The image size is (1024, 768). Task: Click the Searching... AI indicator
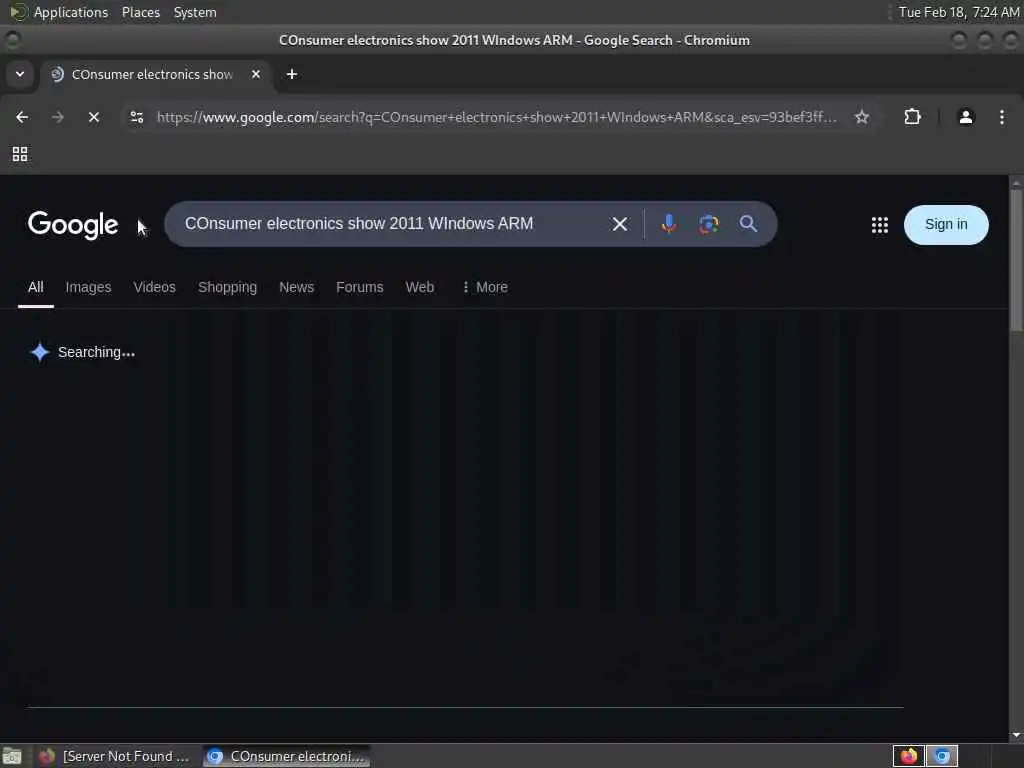coord(83,352)
